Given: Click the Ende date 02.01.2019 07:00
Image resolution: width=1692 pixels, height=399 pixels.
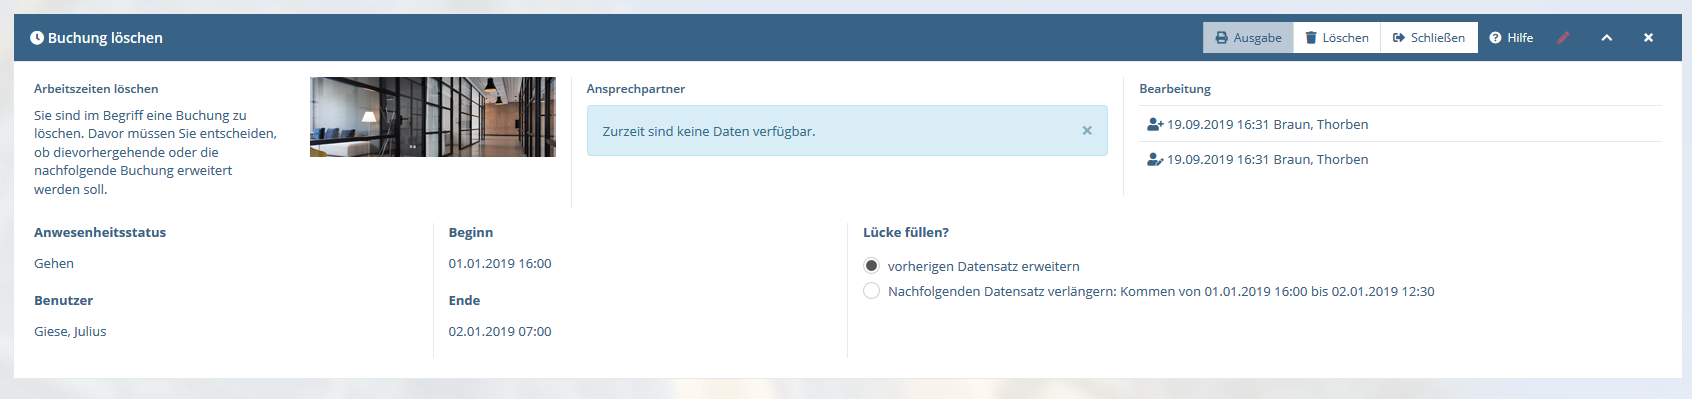Looking at the screenshot, I should 500,332.
